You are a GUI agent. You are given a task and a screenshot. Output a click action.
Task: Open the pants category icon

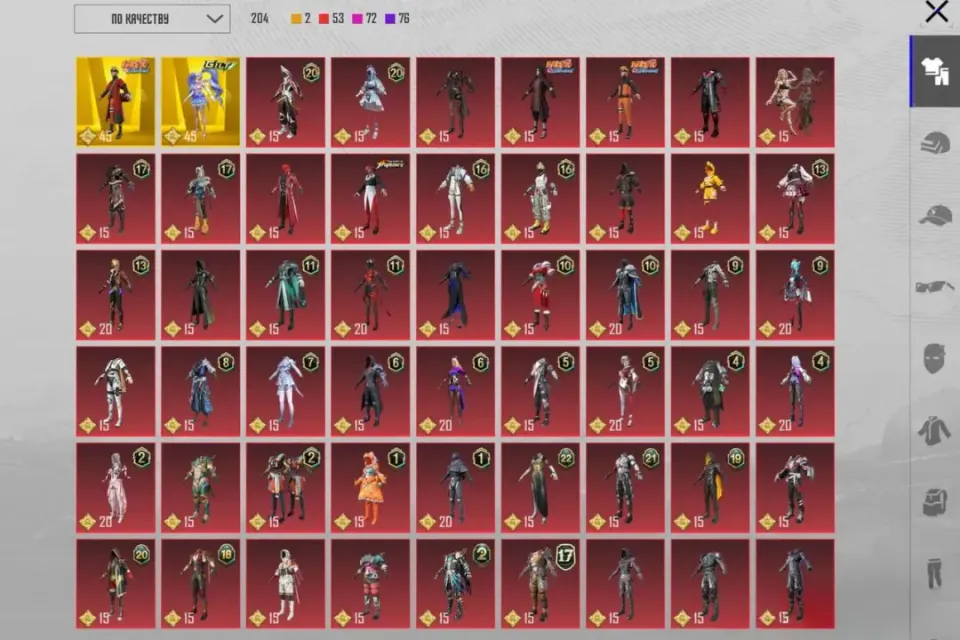(x=934, y=573)
